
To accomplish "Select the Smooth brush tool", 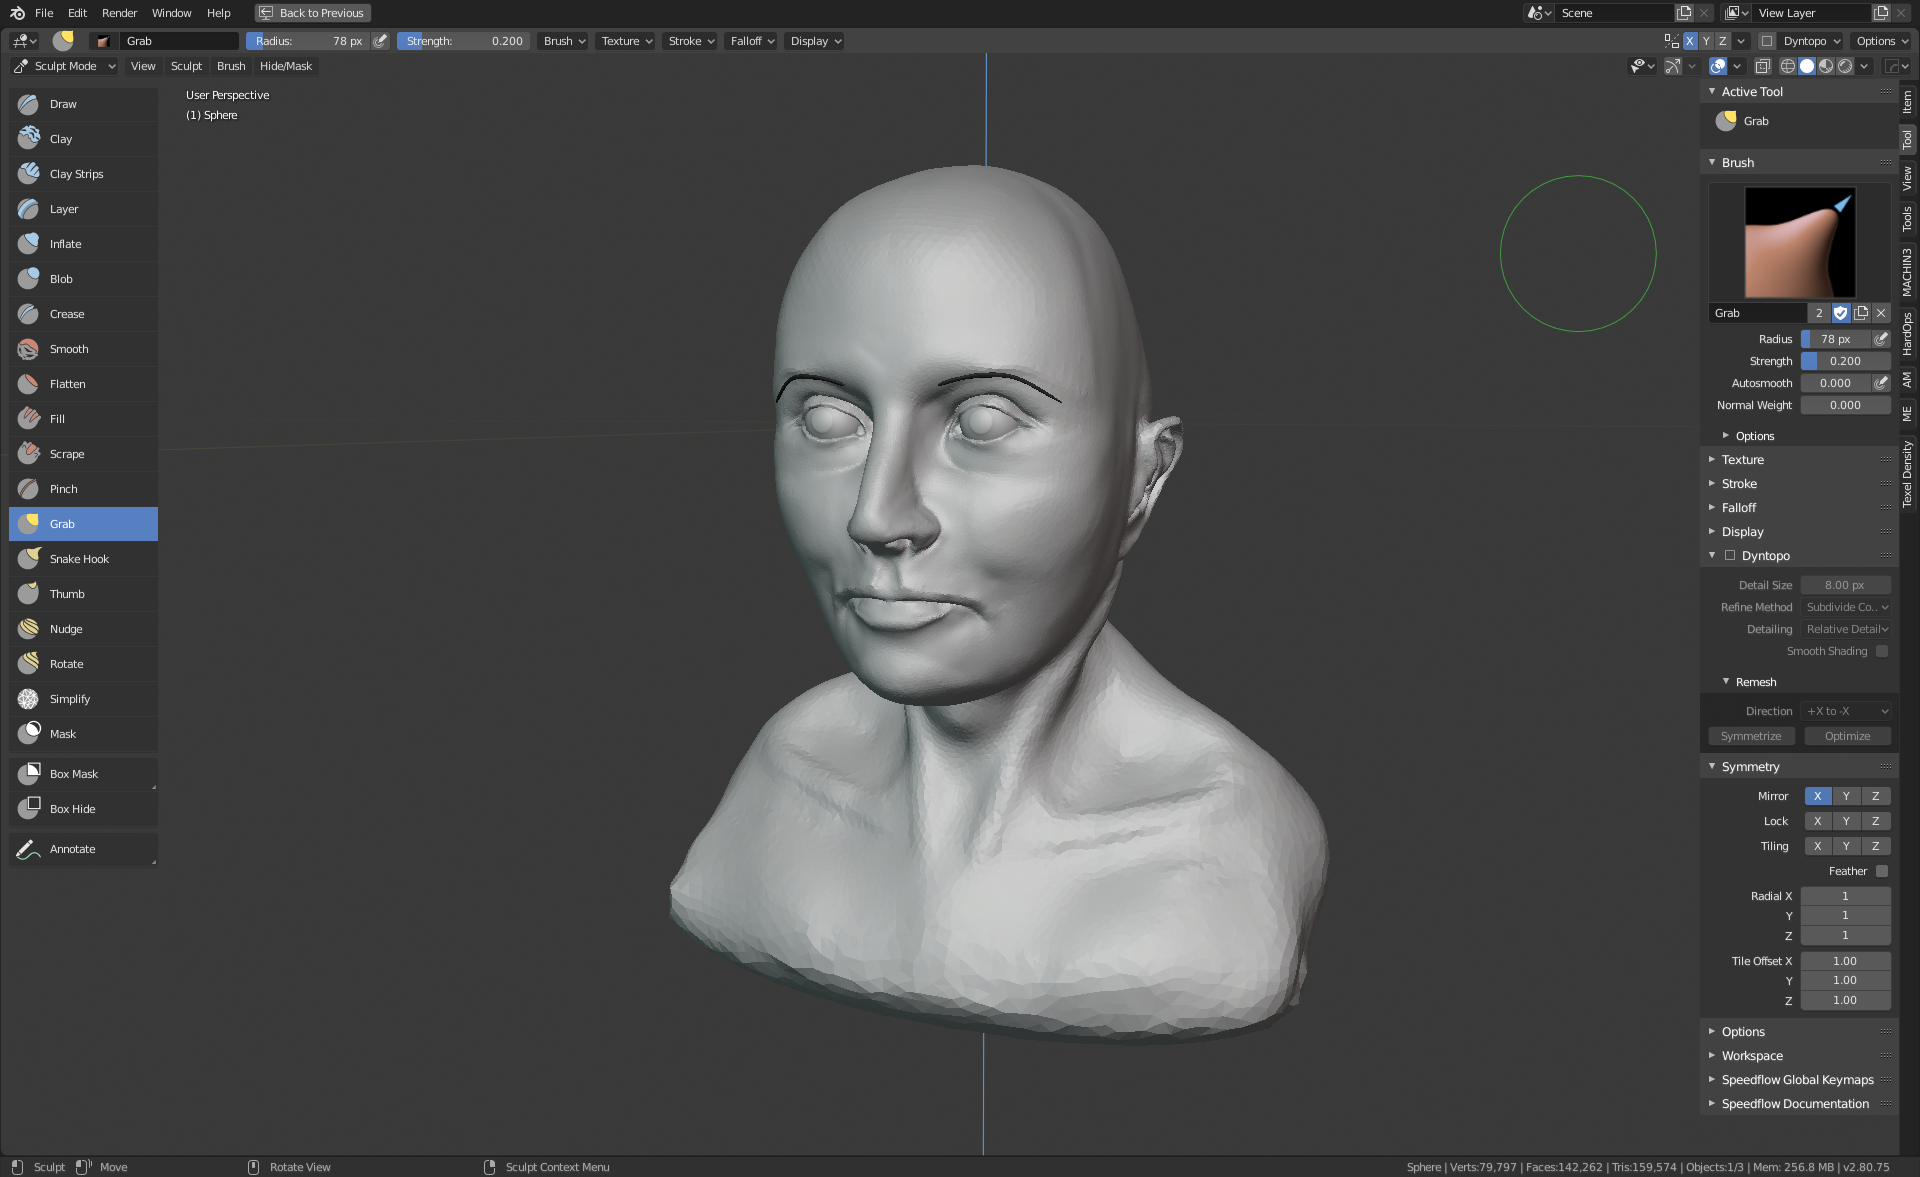I will (69, 349).
